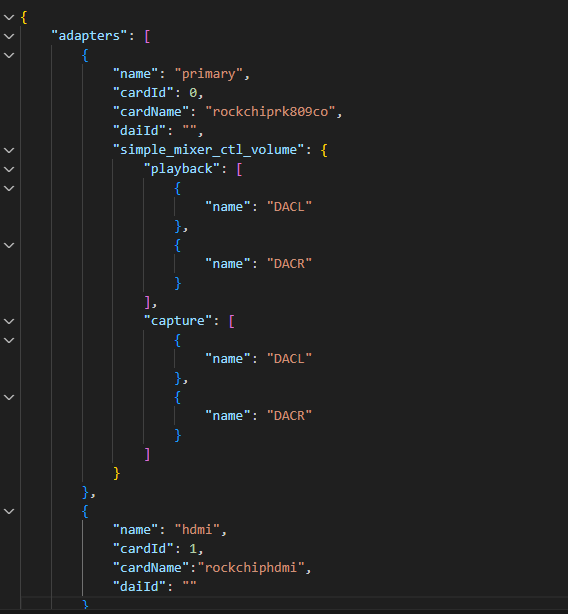Fold the playback DACR object chevron

tap(9, 246)
